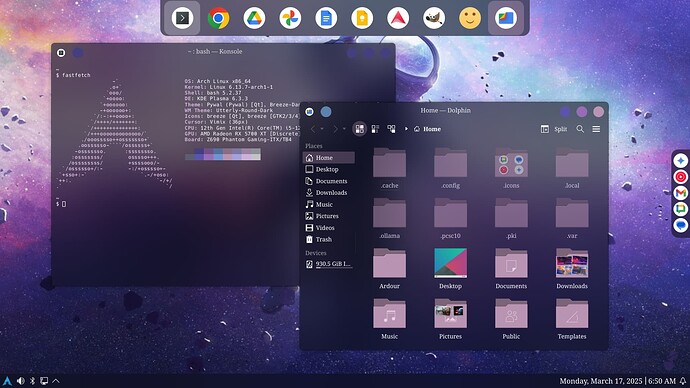Screen dimensions: 690x388
Task: Activate the highlighted file manager dock icon
Action: point(506,18)
